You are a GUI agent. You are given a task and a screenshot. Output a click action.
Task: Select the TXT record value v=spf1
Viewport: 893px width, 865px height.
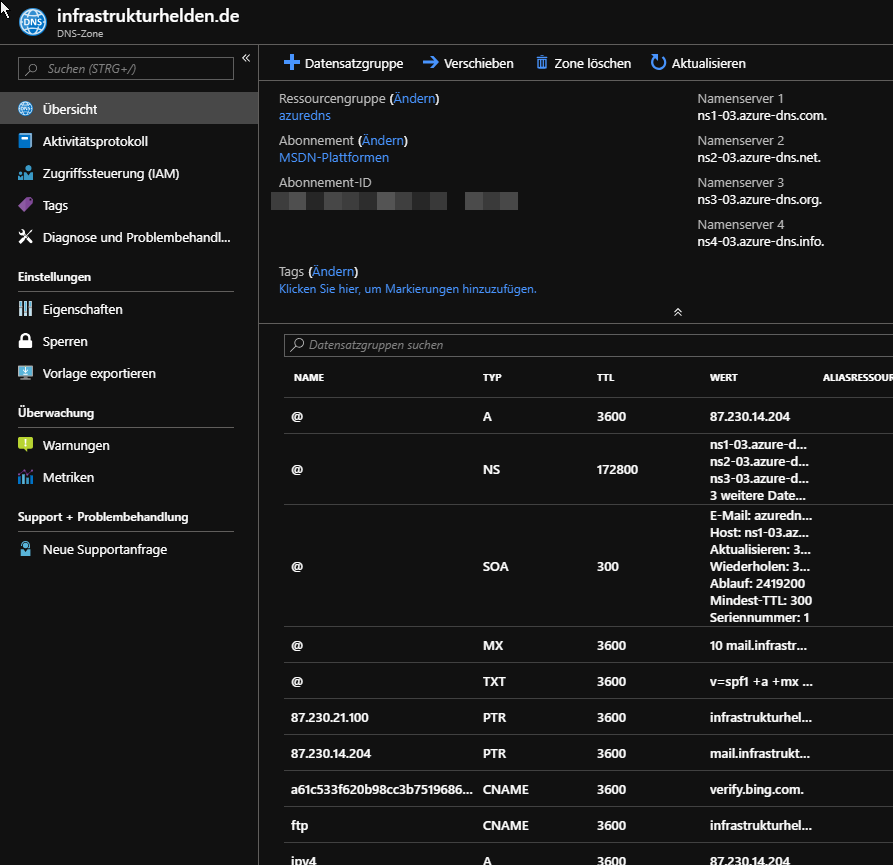pos(761,681)
